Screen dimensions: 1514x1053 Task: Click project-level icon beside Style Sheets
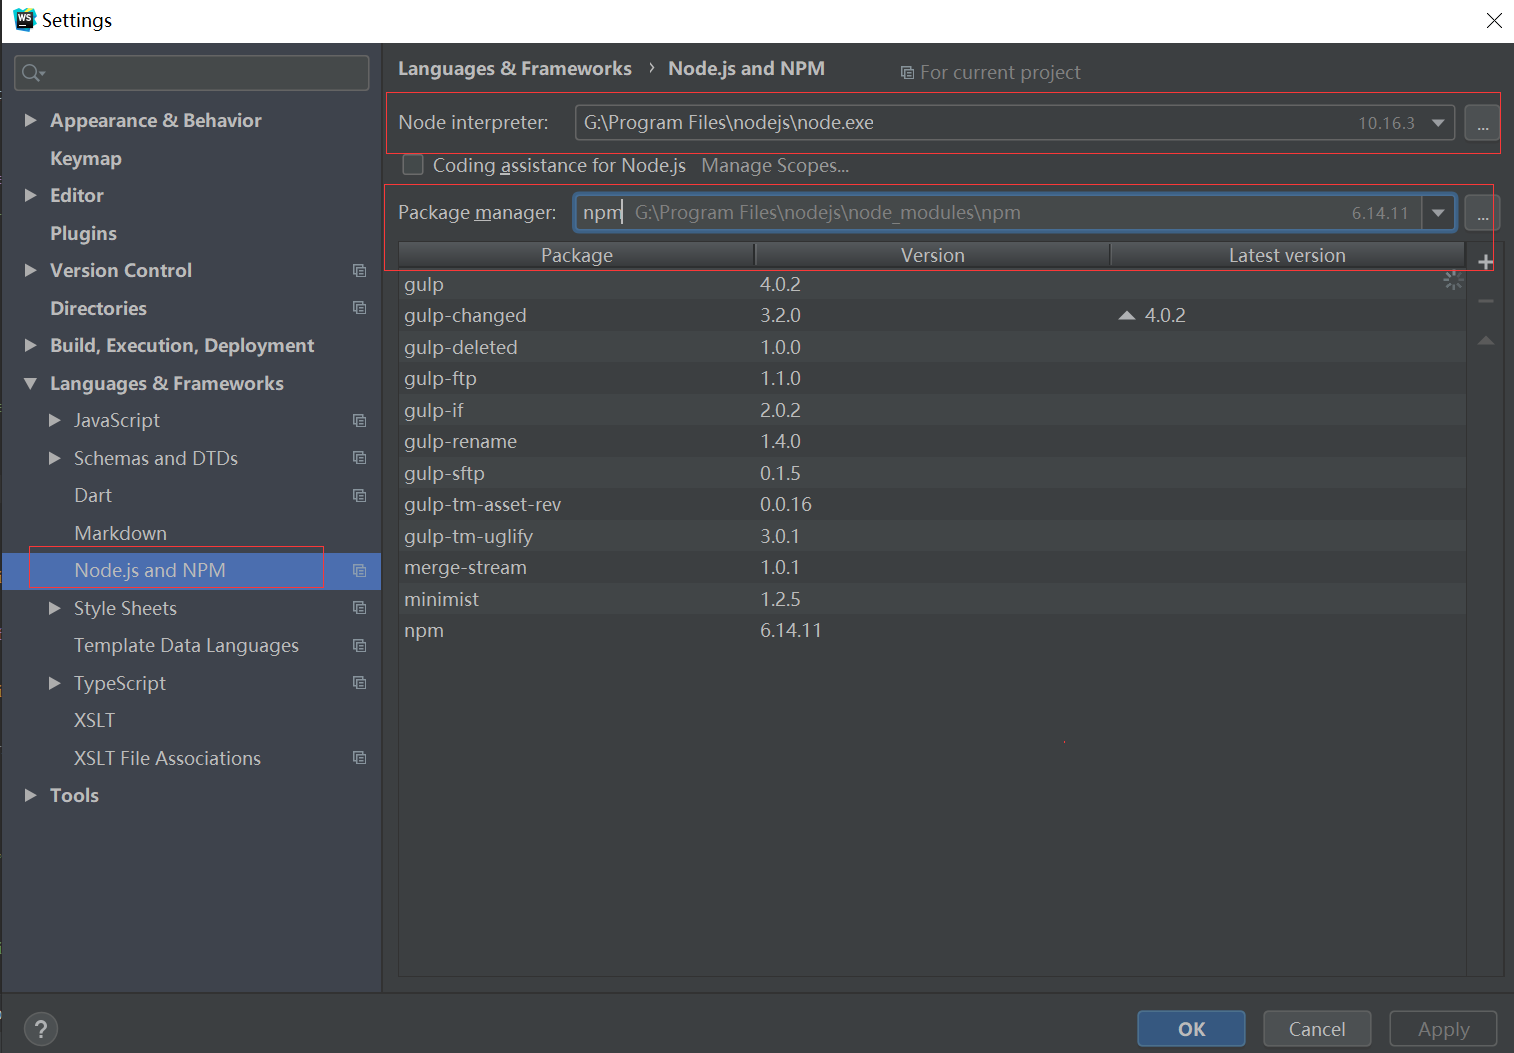click(360, 608)
